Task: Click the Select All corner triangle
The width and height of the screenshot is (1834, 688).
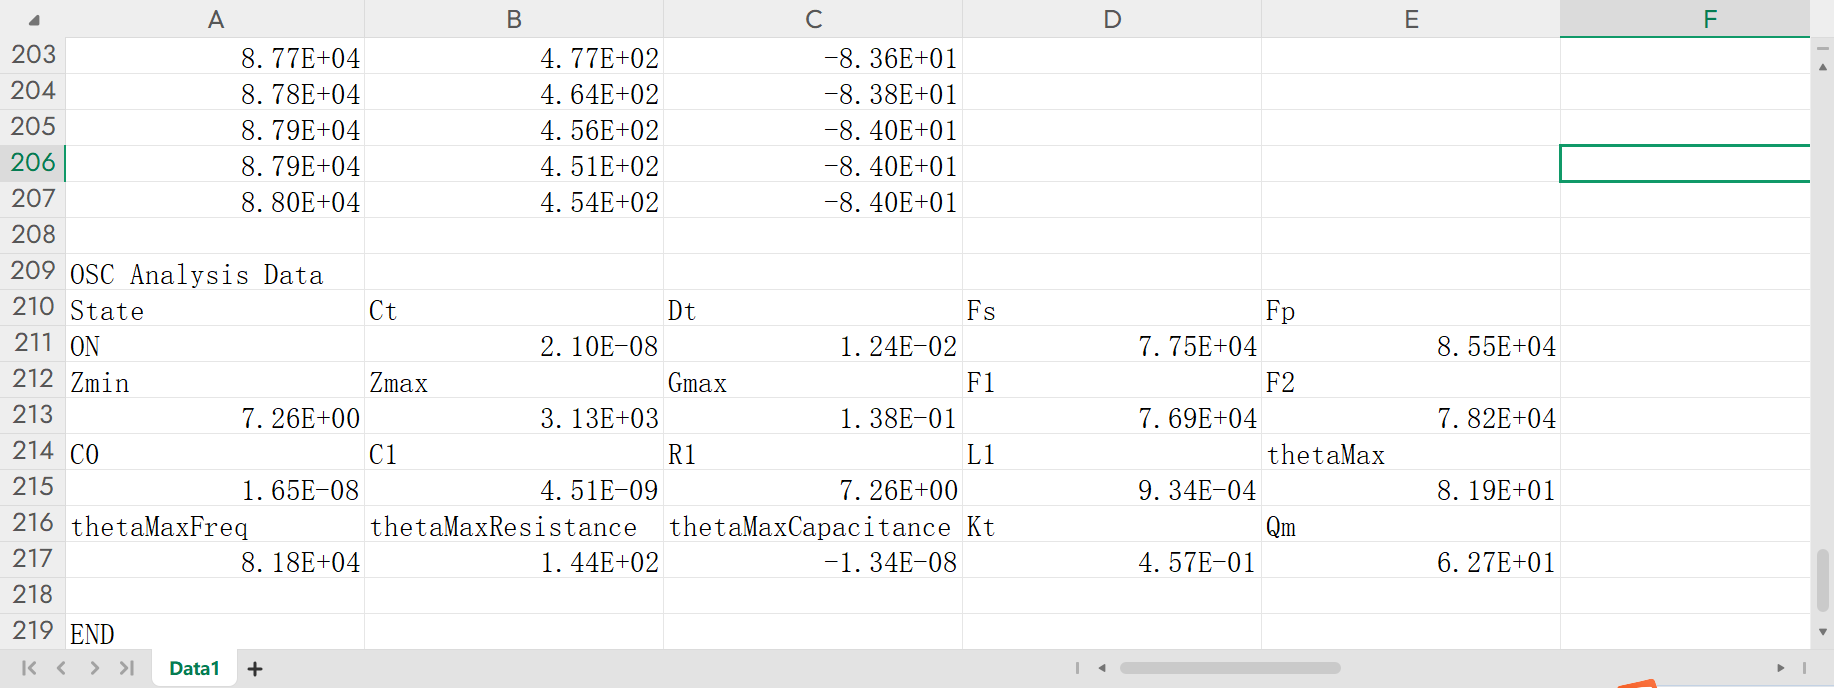Action: click(34, 20)
